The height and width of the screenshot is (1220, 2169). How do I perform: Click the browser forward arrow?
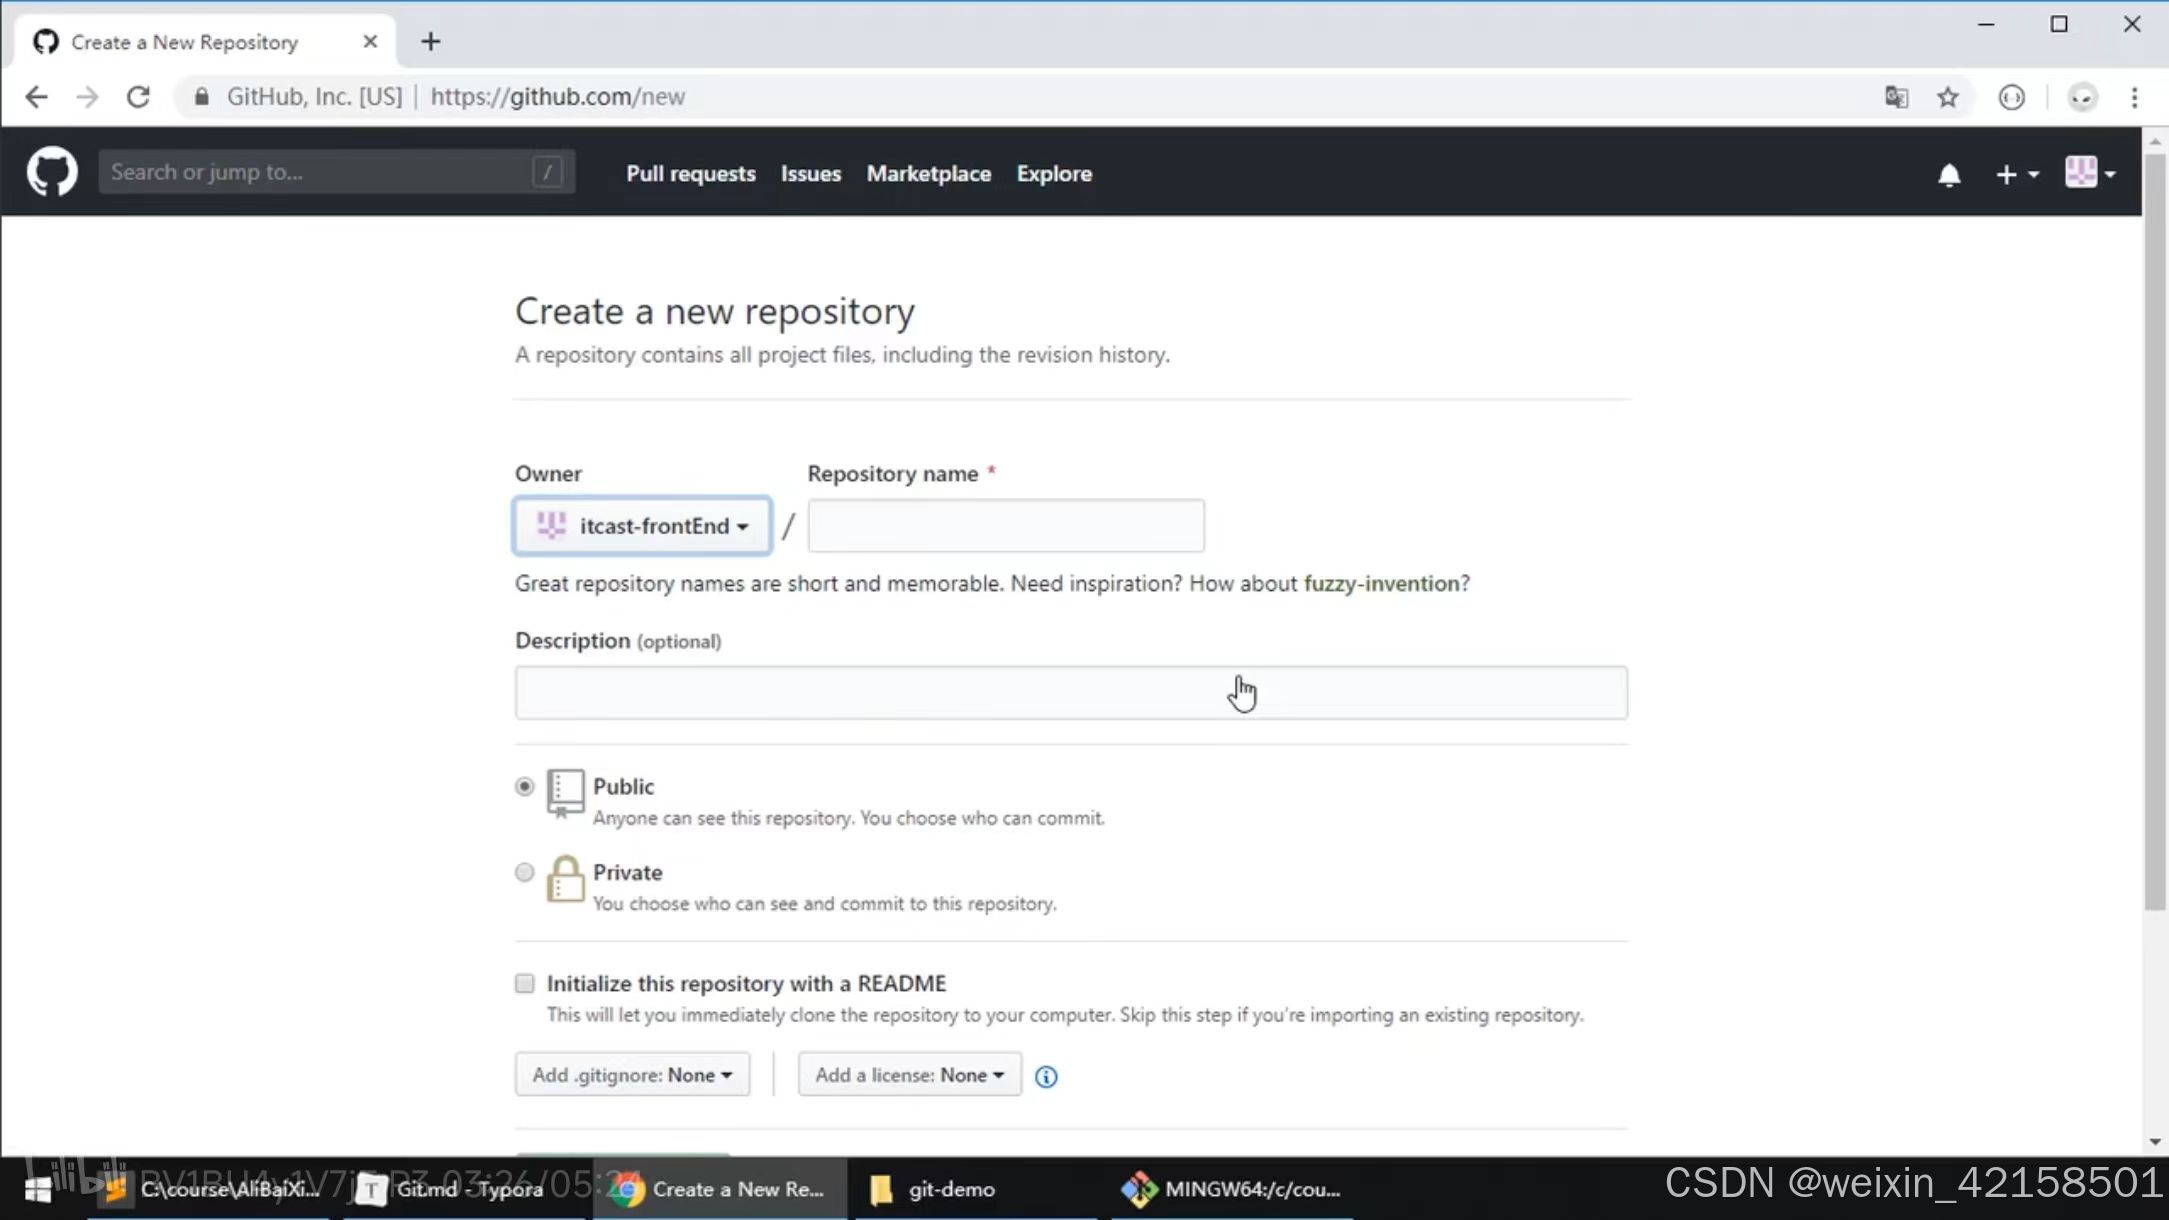(87, 97)
